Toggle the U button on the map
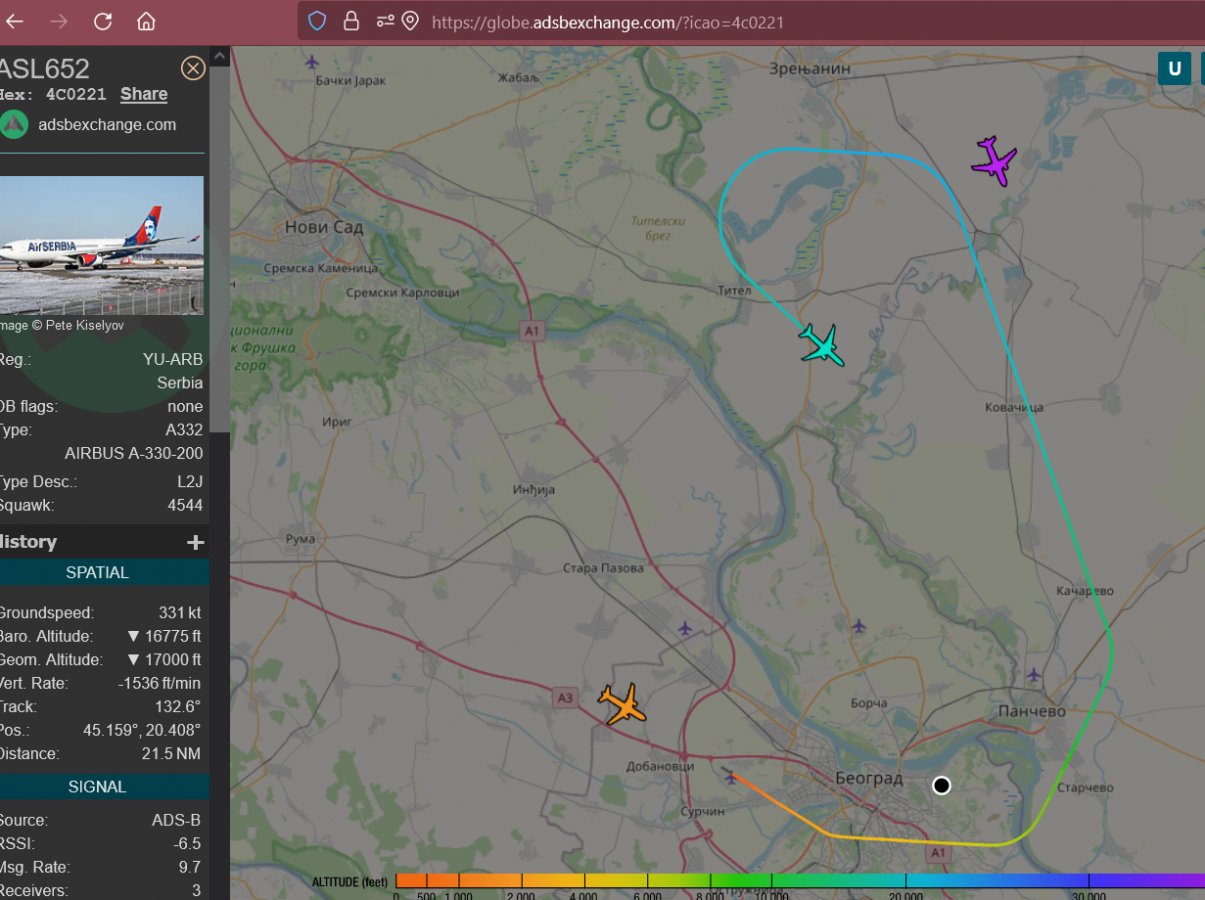The image size is (1205, 900). [x=1174, y=68]
